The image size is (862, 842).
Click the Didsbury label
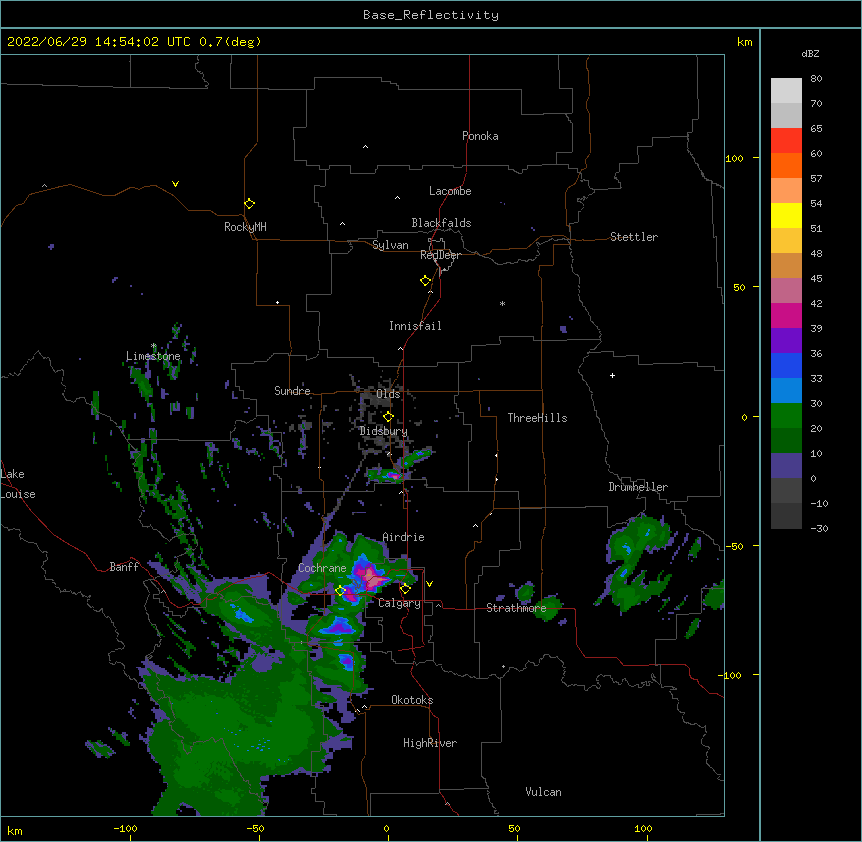383,431
